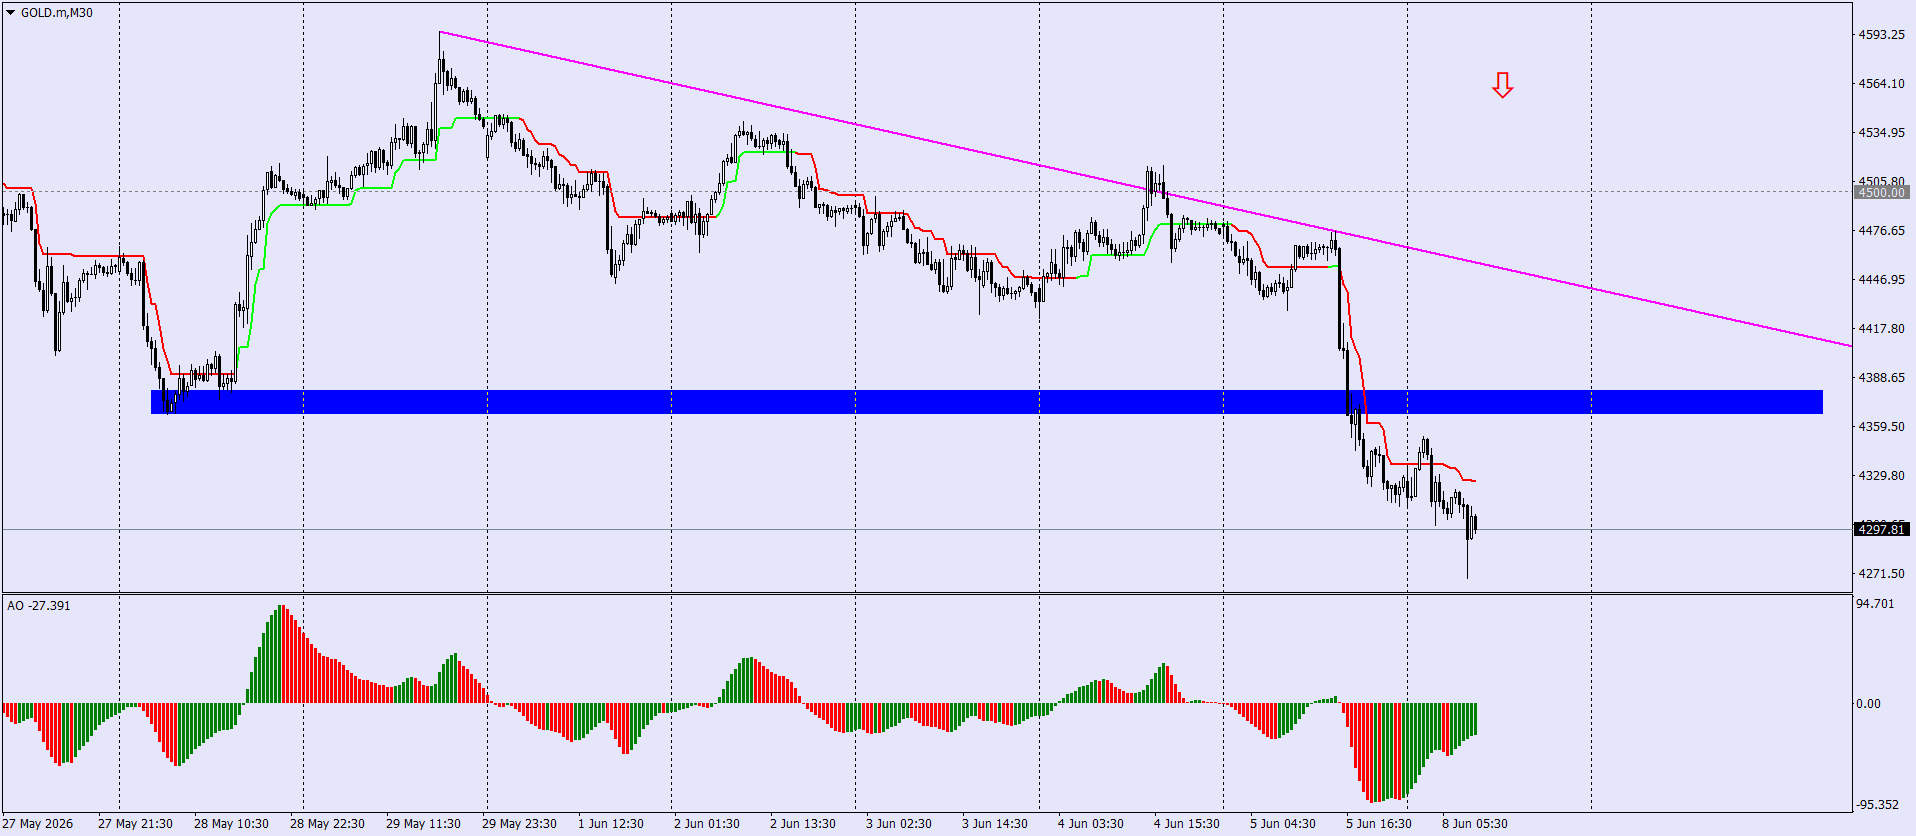
Task: Click the 4 Jun 03:30 time label
Action: 1091,824
